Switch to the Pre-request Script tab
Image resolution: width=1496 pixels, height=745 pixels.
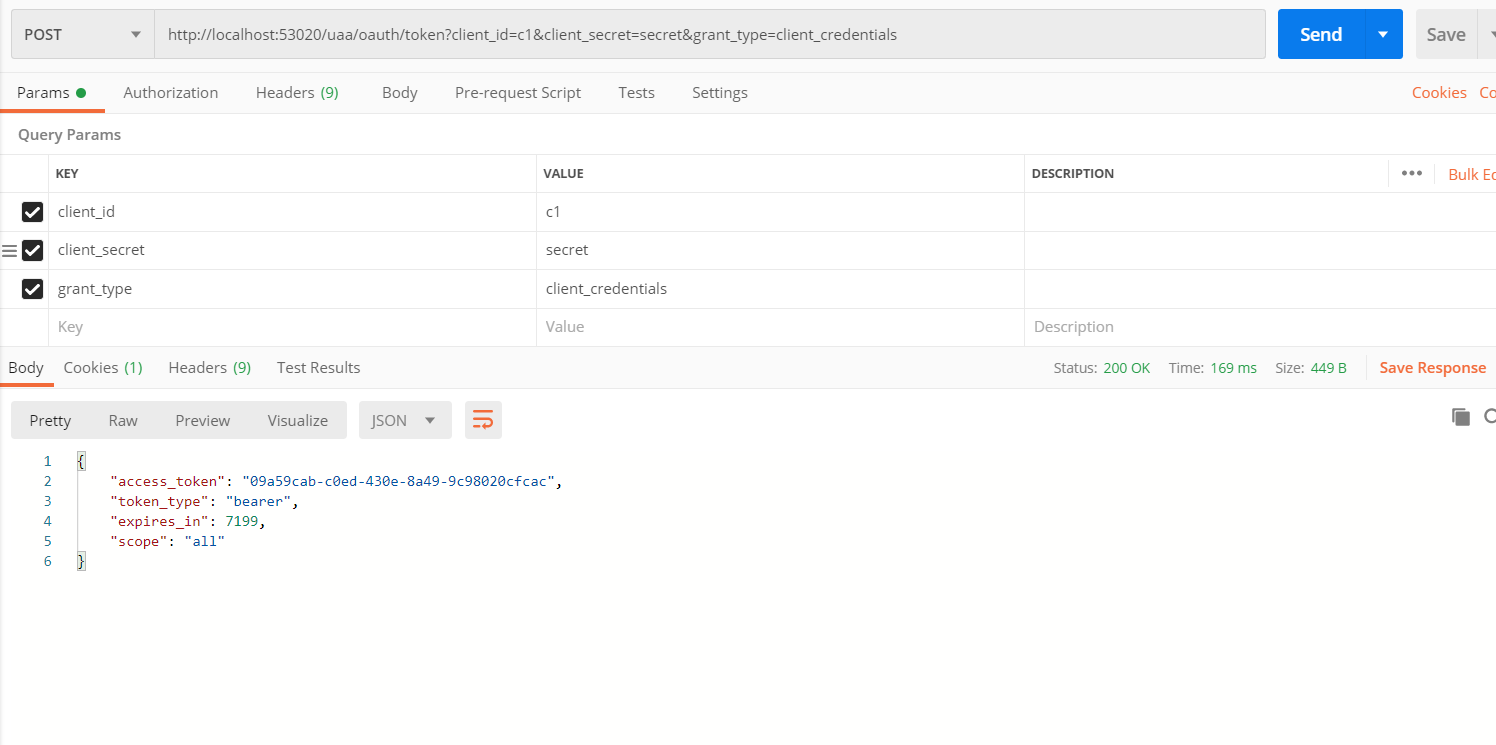517,93
